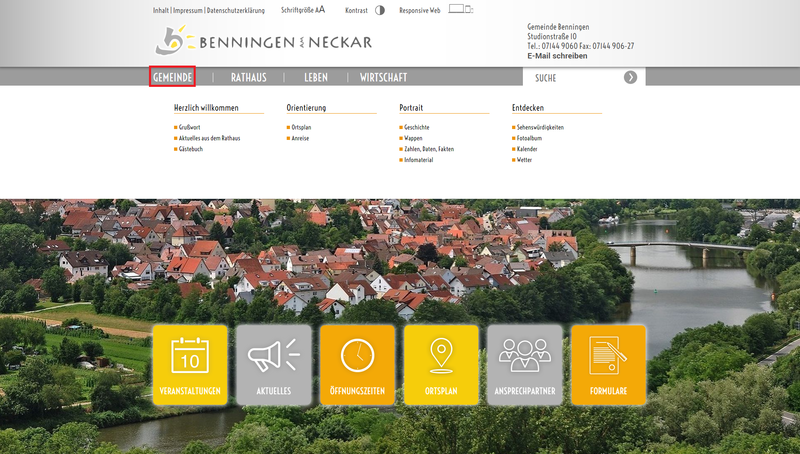Select the Gemeinde menu tab
This screenshot has width=800, height=454.
[x=172, y=77]
